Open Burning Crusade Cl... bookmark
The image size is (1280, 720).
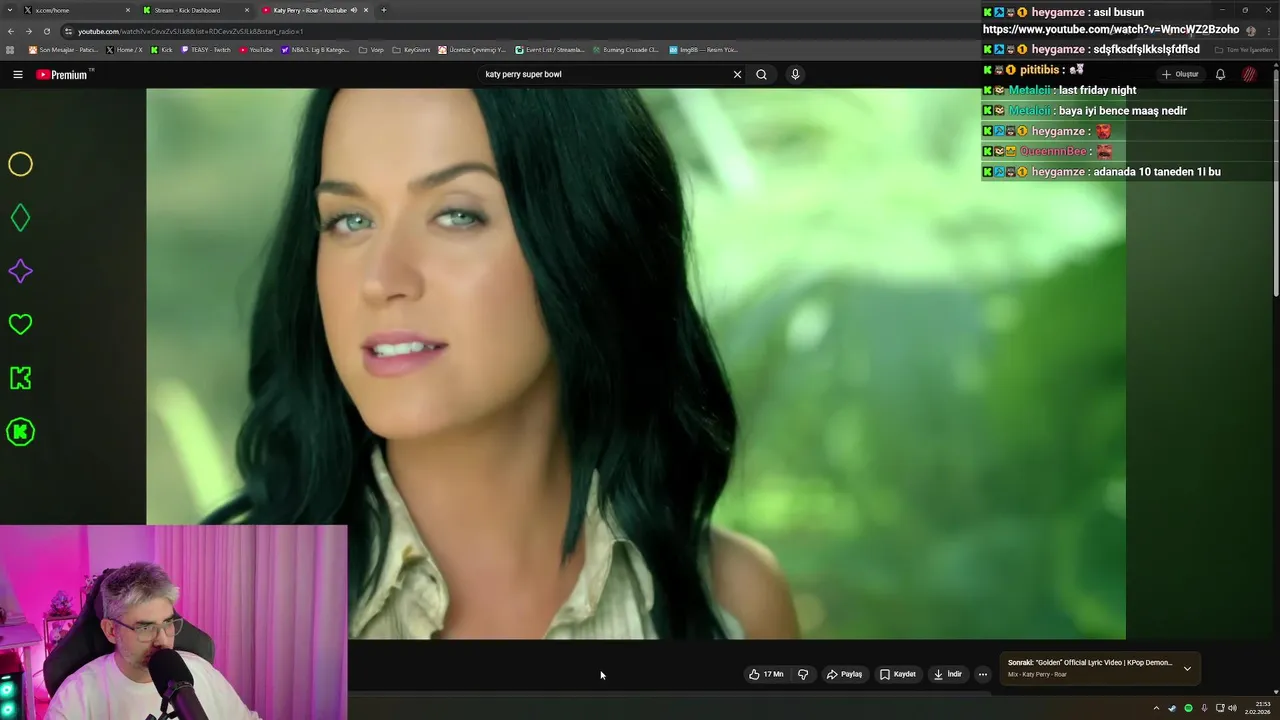[625, 49]
